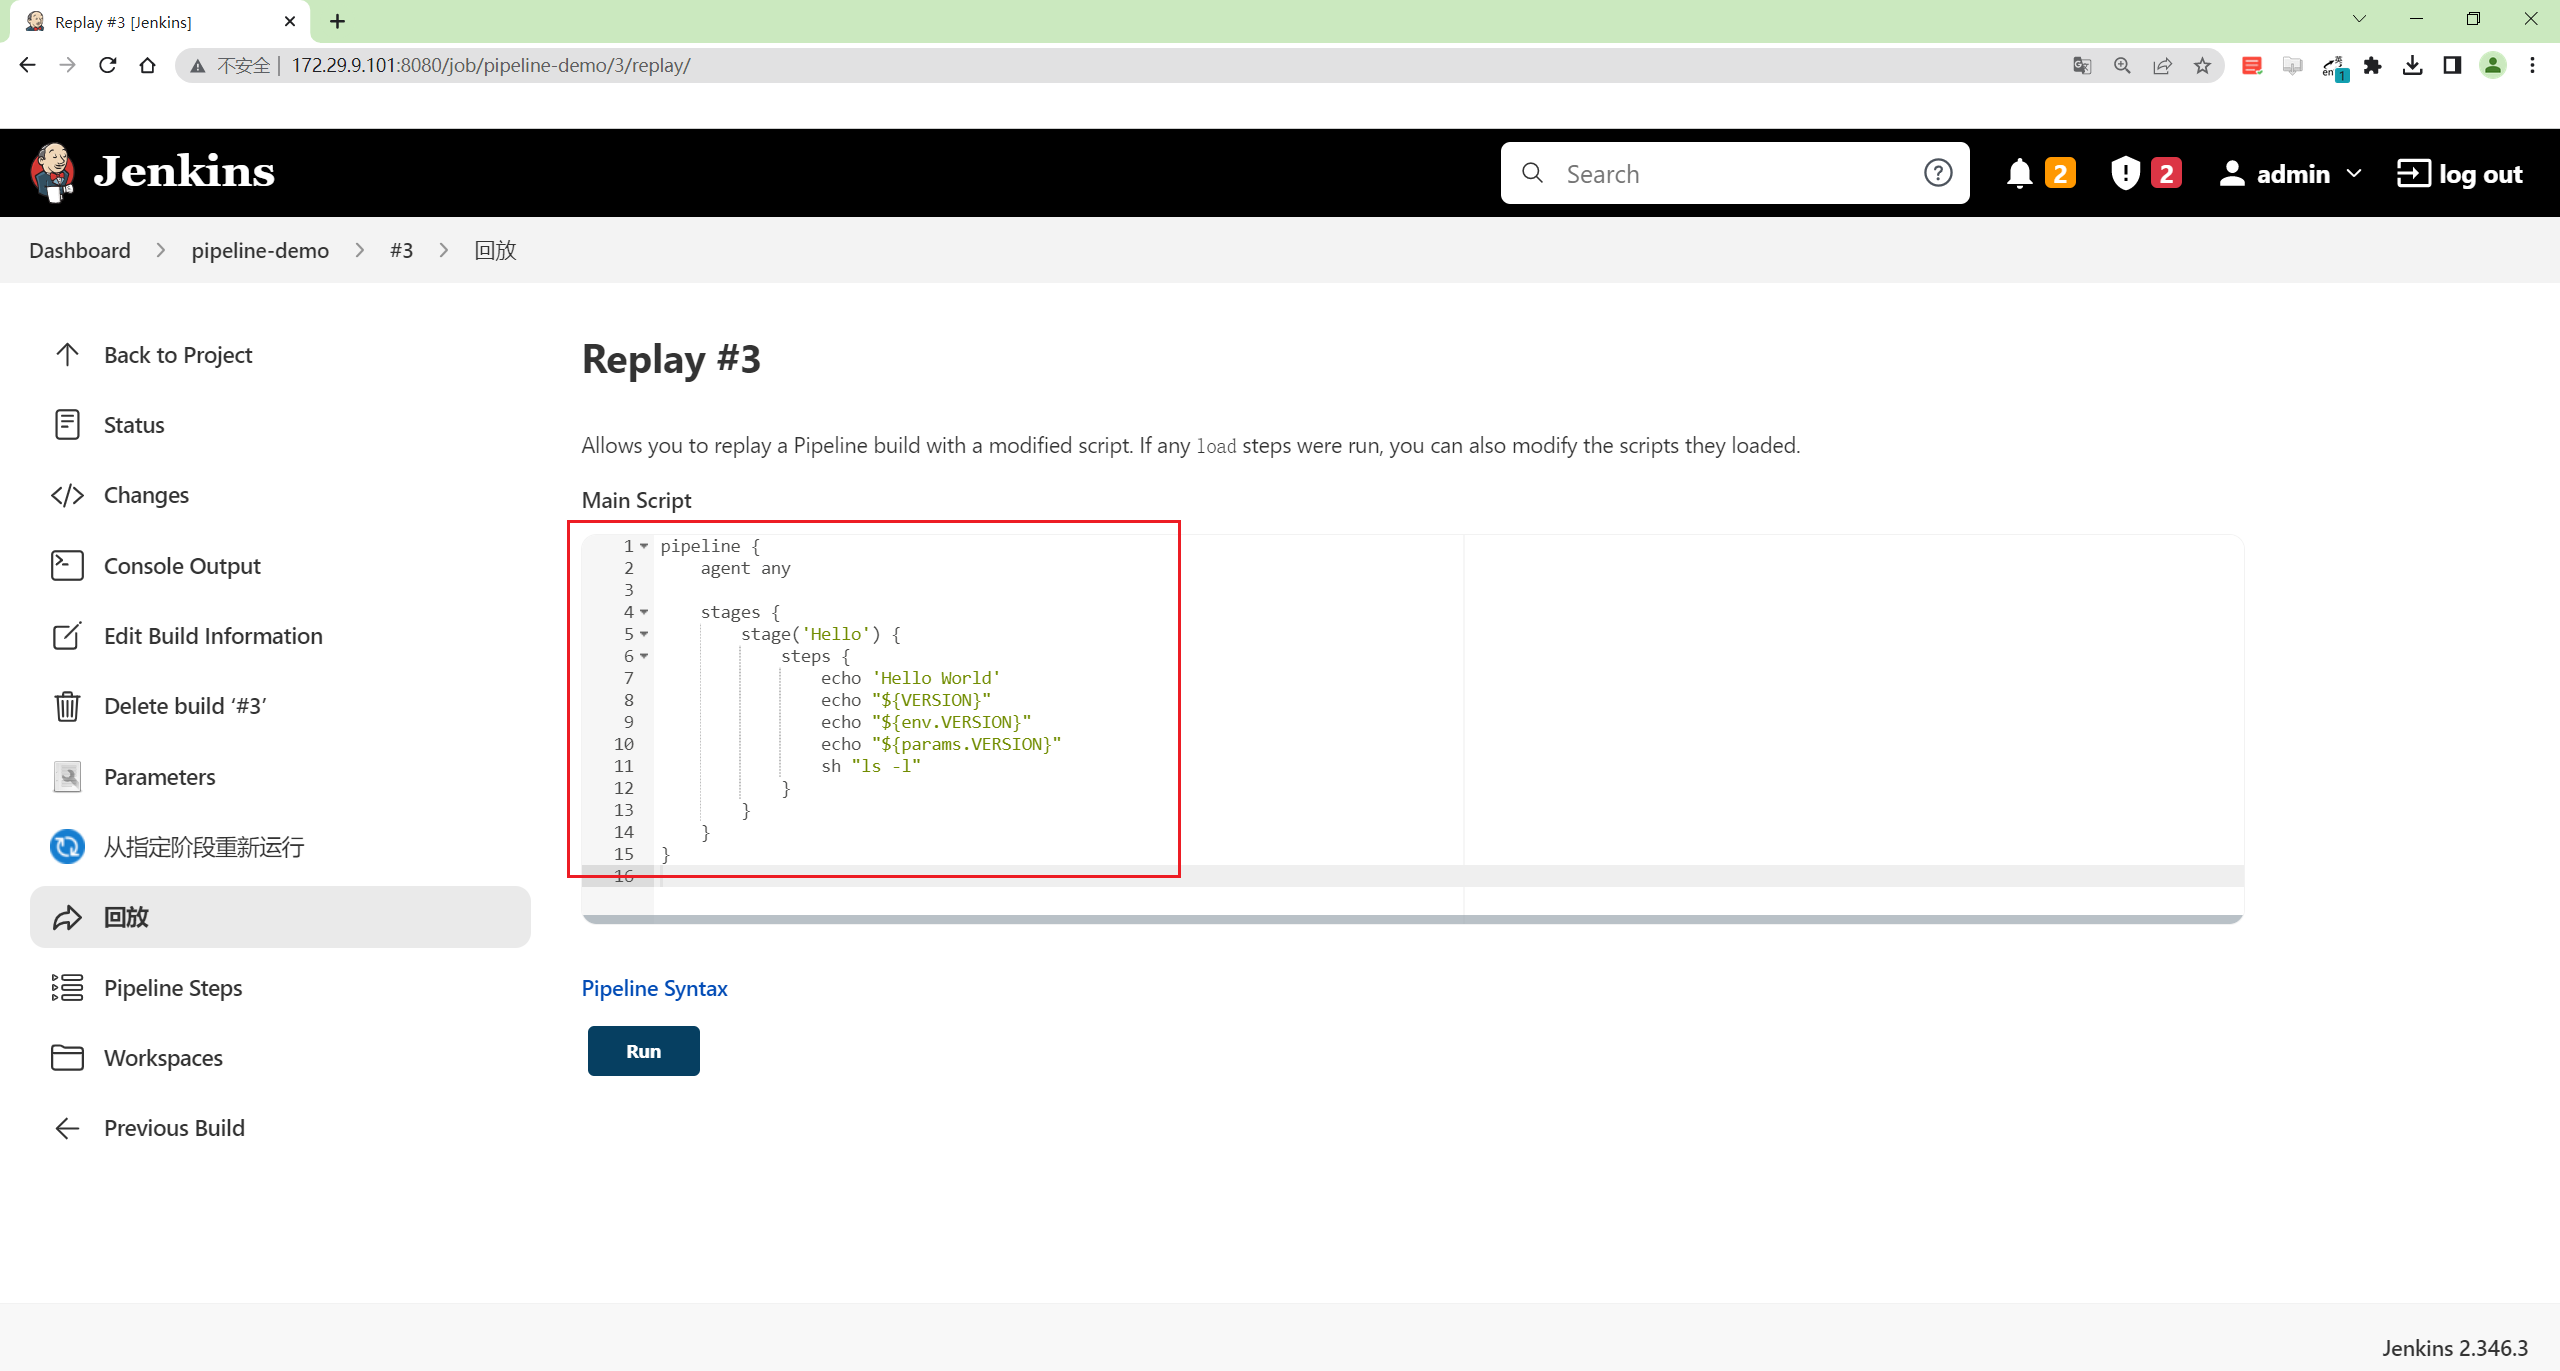Image resolution: width=2560 pixels, height=1371 pixels.
Task: Click the browser profile avatar
Action: [x=2492, y=65]
